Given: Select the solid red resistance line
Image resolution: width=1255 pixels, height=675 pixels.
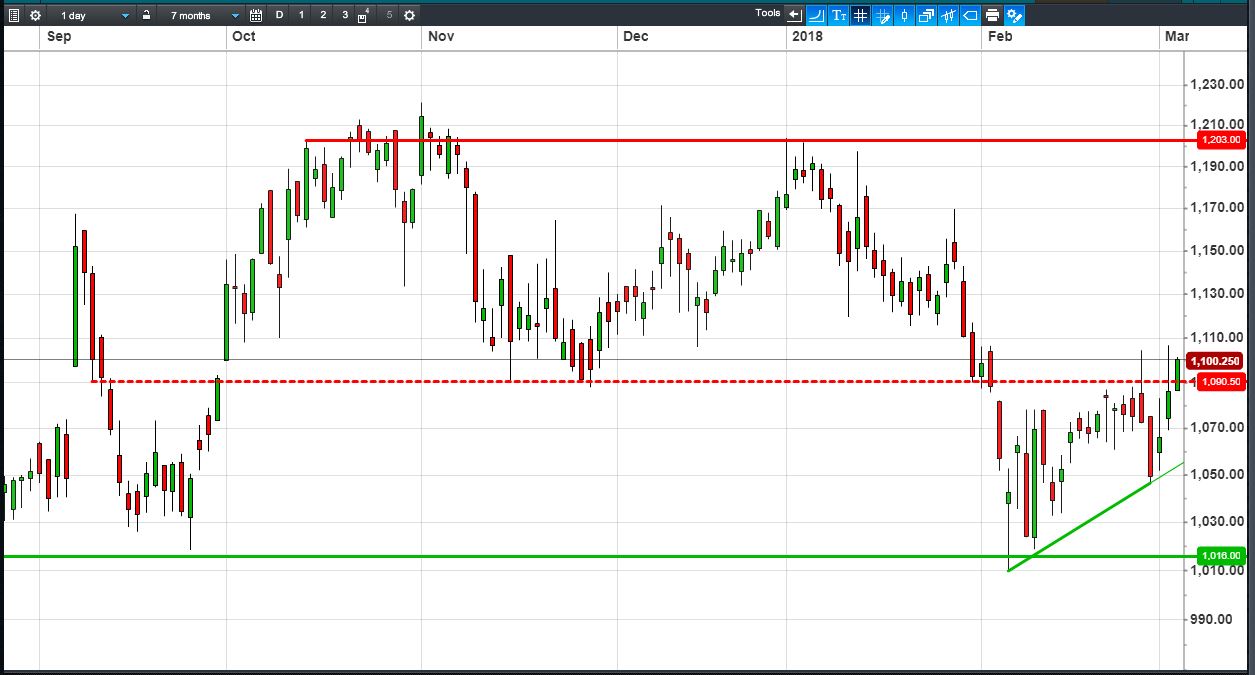Looking at the screenshot, I should tap(750, 140).
